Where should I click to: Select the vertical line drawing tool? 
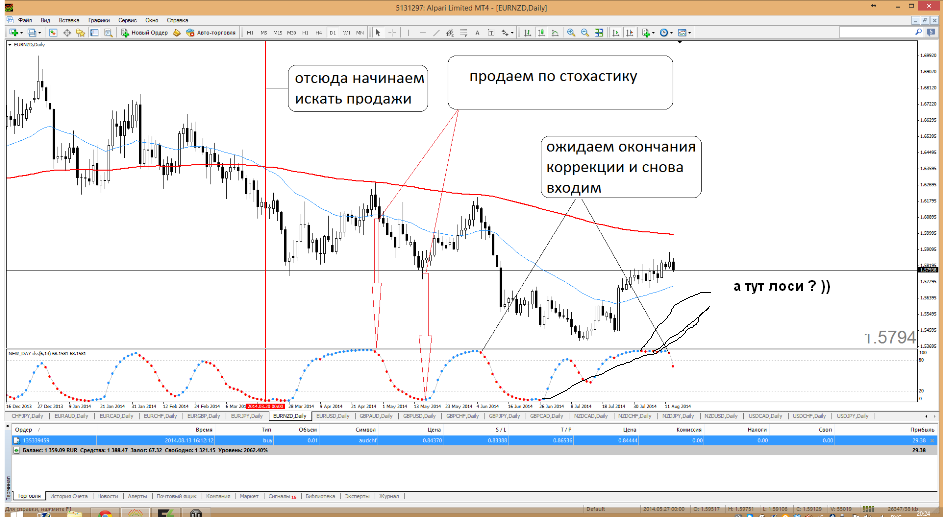pyautogui.click(x=408, y=32)
